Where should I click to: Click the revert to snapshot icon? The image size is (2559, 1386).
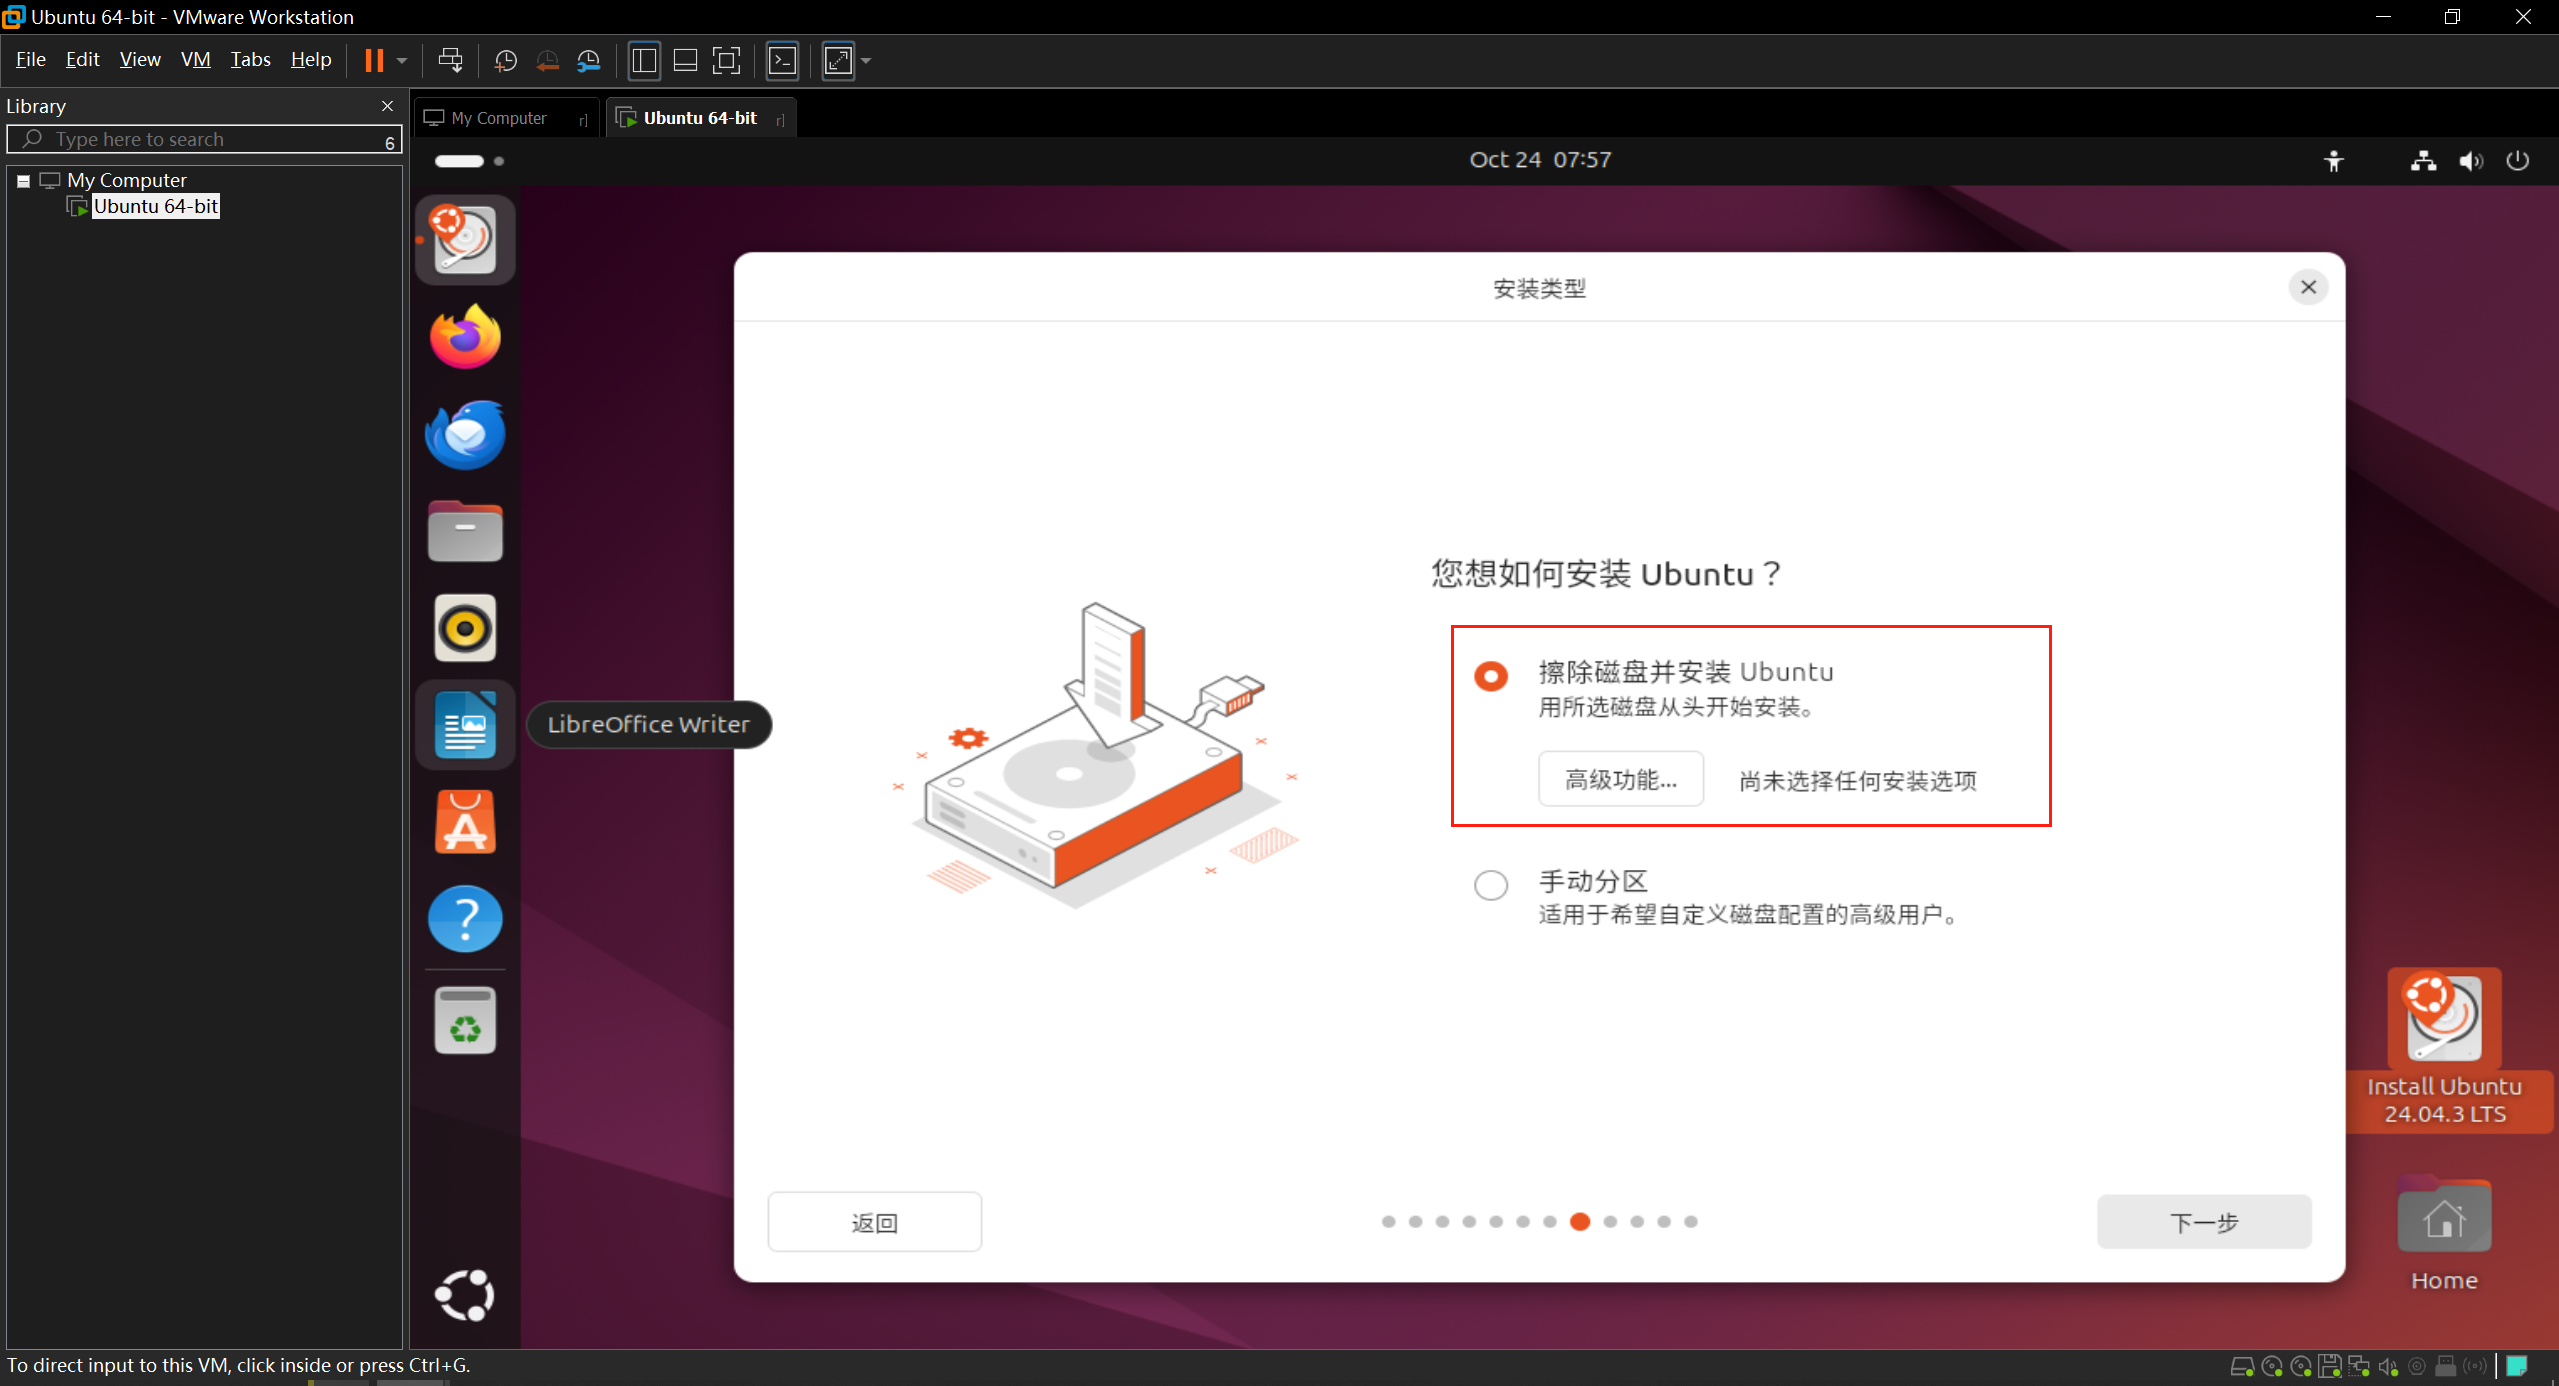click(547, 61)
